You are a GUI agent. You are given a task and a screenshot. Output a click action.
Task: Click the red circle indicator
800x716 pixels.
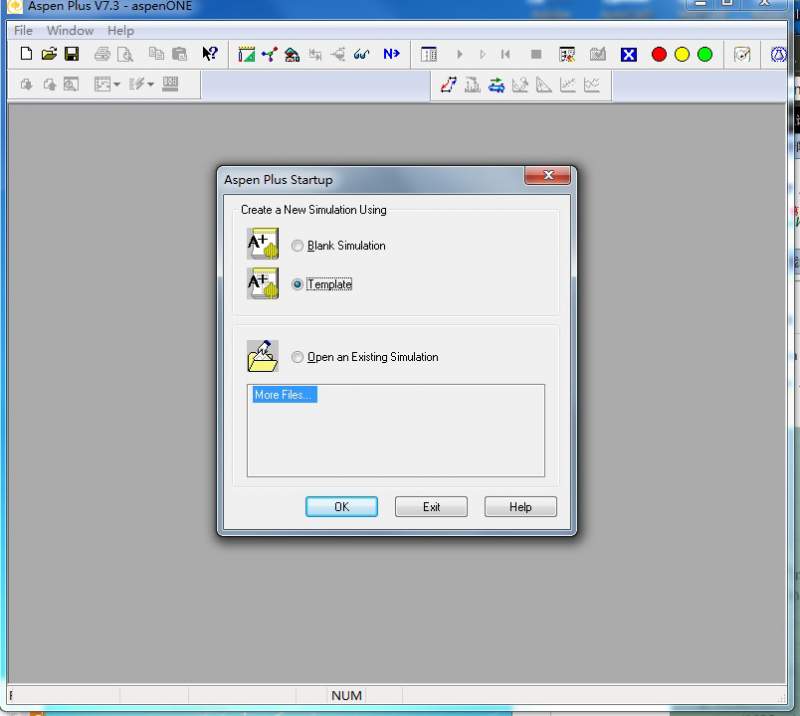[x=659, y=54]
